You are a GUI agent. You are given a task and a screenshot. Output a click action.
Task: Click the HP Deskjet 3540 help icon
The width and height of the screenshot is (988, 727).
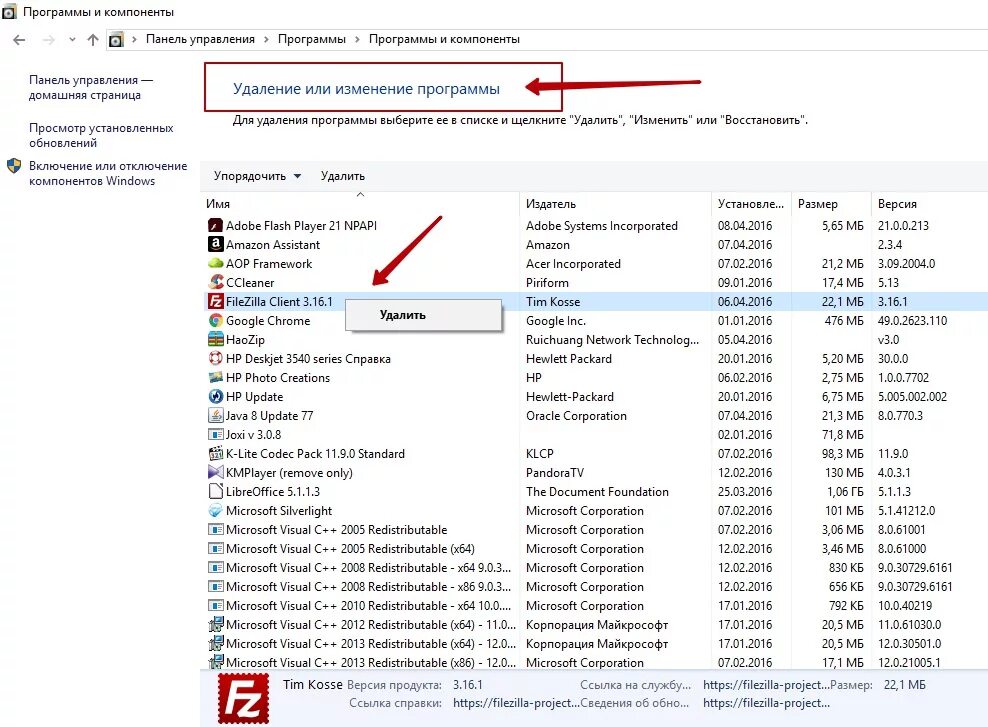point(215,358)
